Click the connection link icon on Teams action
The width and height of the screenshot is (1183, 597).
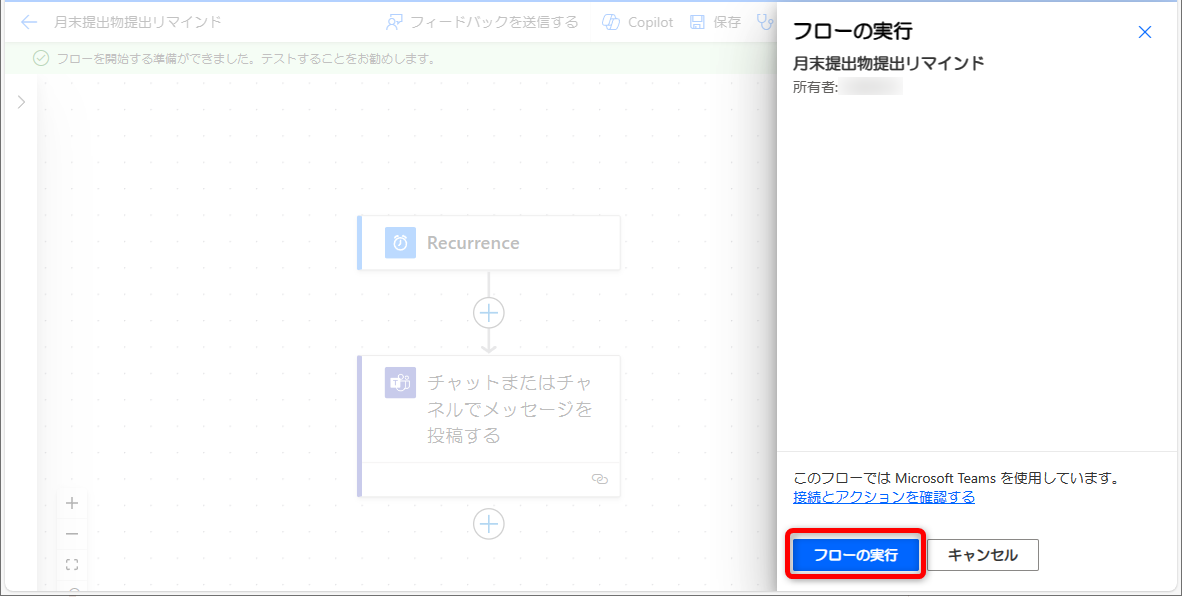point(600,479)
